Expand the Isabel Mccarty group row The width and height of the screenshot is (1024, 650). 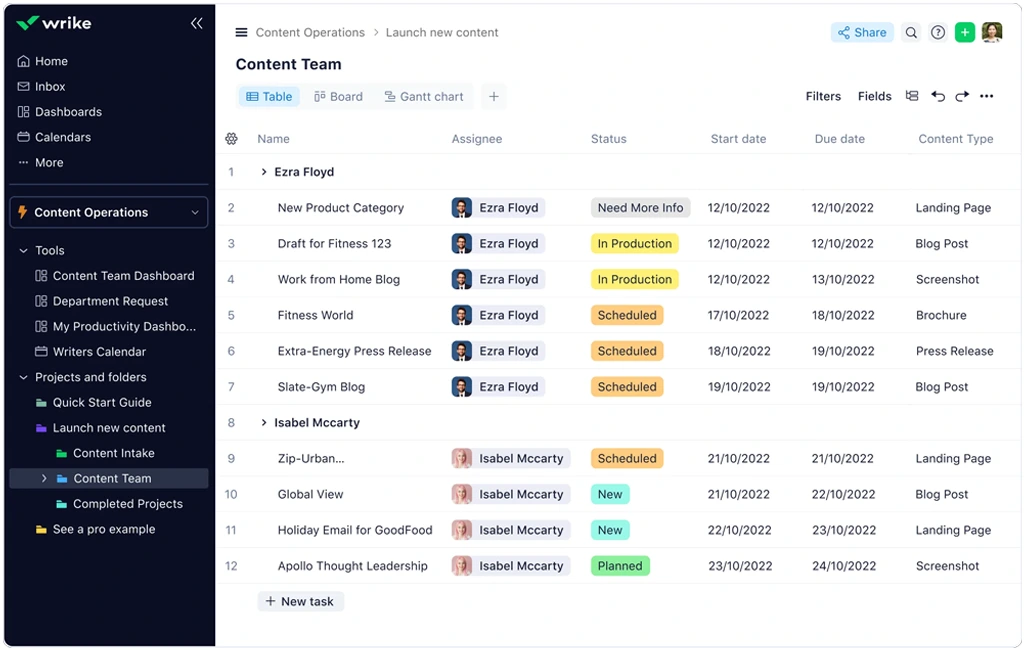(264, 423)
